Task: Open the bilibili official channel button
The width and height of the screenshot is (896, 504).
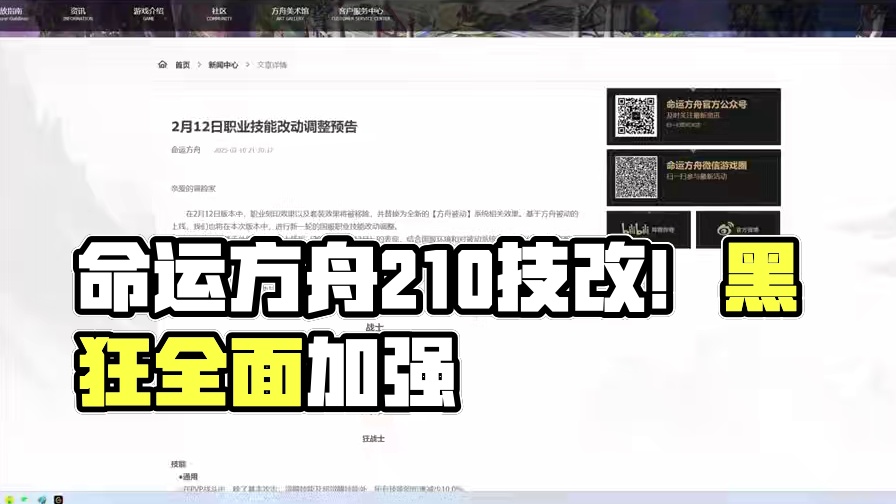Action: click(649, 229)
